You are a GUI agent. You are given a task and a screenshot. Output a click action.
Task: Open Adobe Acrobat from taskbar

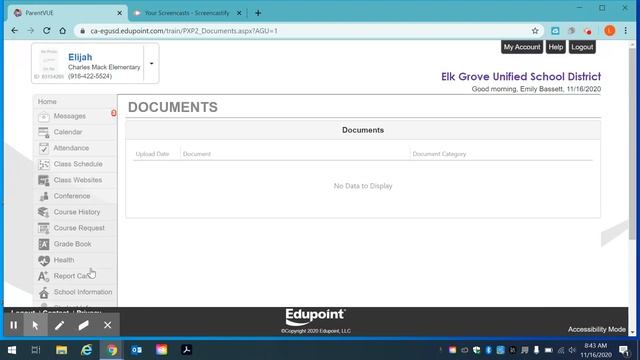point(187,350)
